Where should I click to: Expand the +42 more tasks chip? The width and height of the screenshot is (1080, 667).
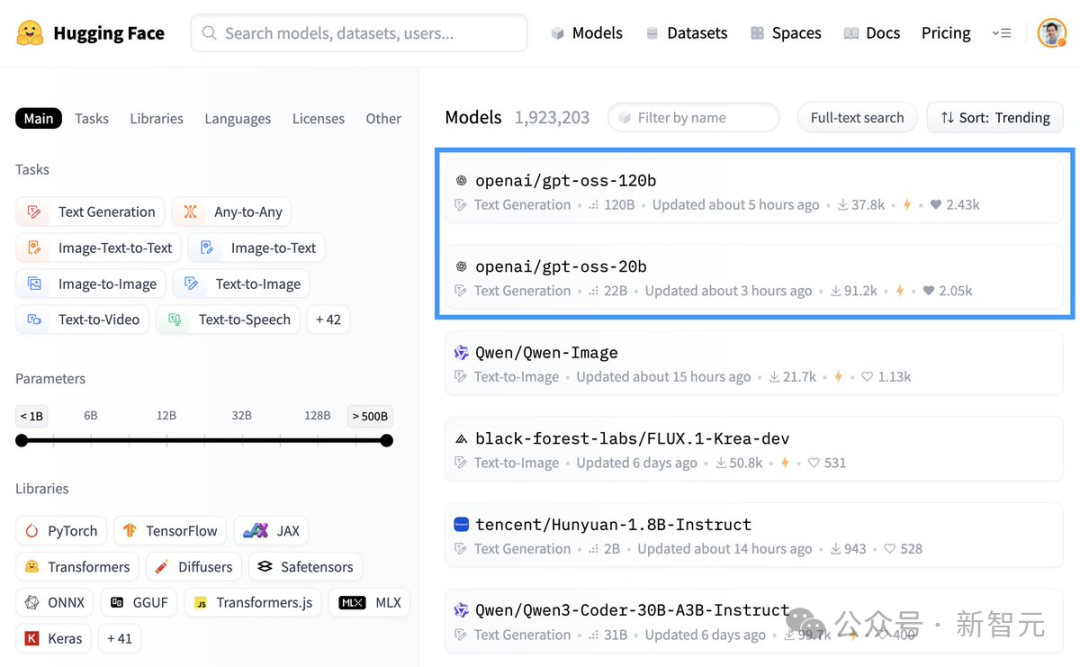pyautogui.click(x=328, y=320)
